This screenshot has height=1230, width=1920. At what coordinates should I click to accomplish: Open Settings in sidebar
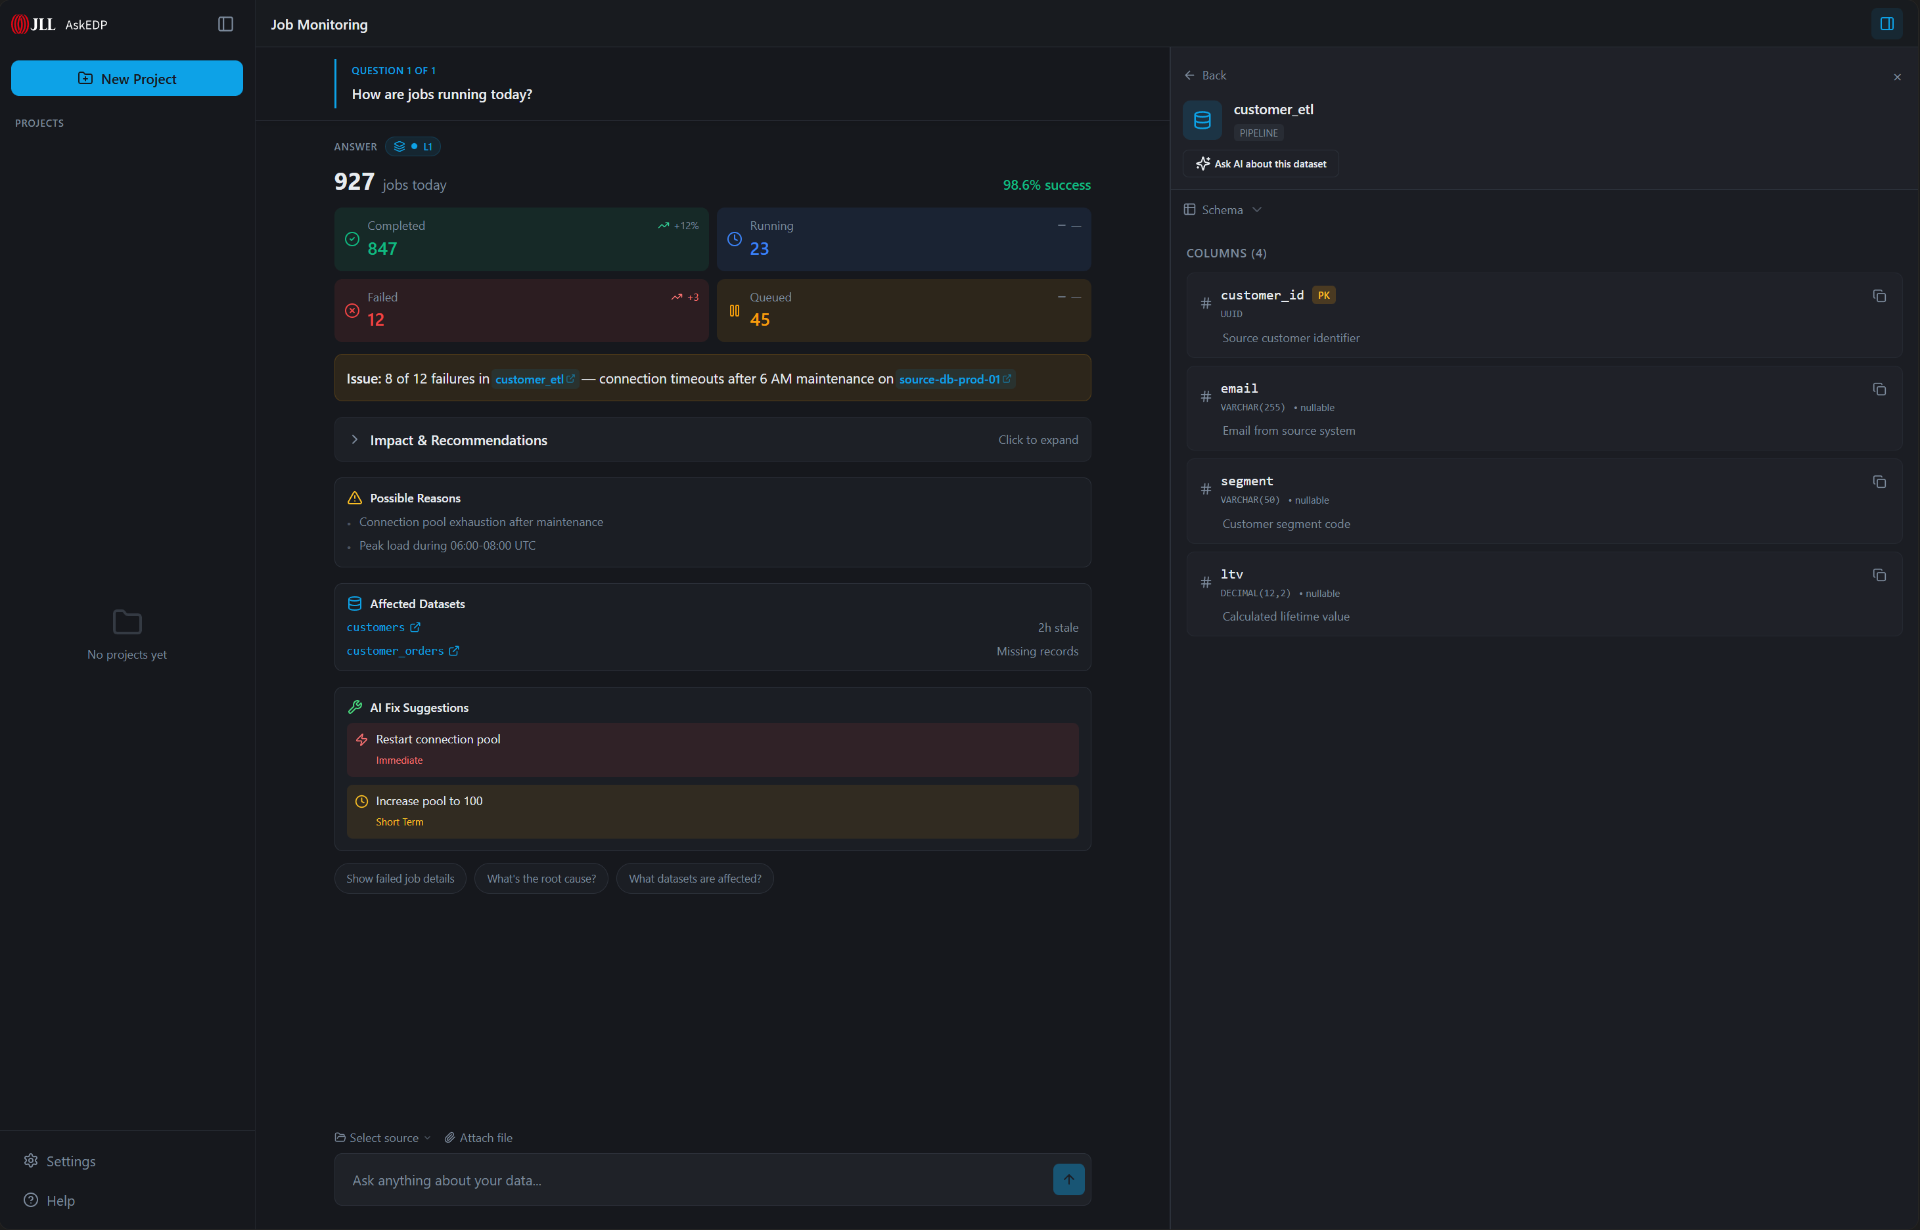(x=60, y=1161)
